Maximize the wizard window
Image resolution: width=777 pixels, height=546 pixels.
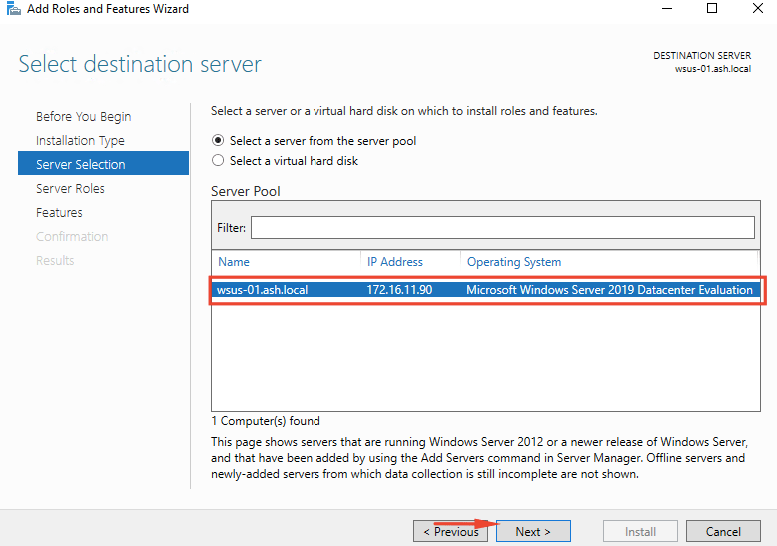click(x=712, y=8)
